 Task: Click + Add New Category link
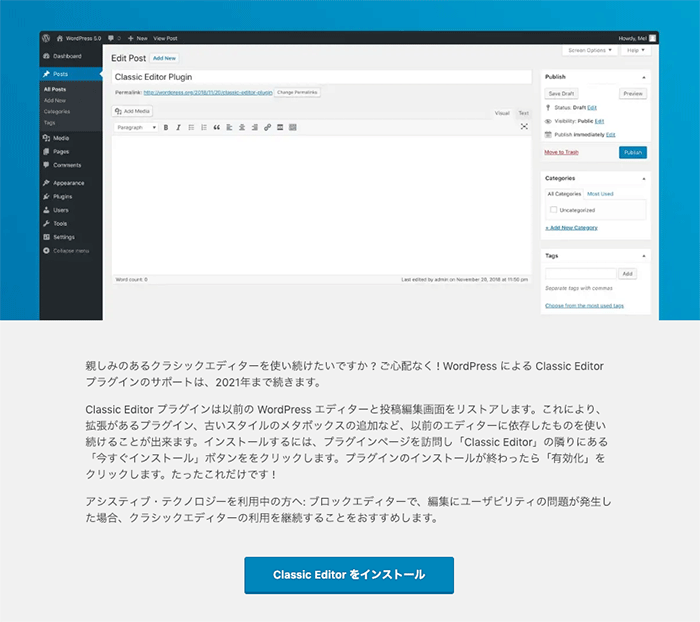coord(571,228)
